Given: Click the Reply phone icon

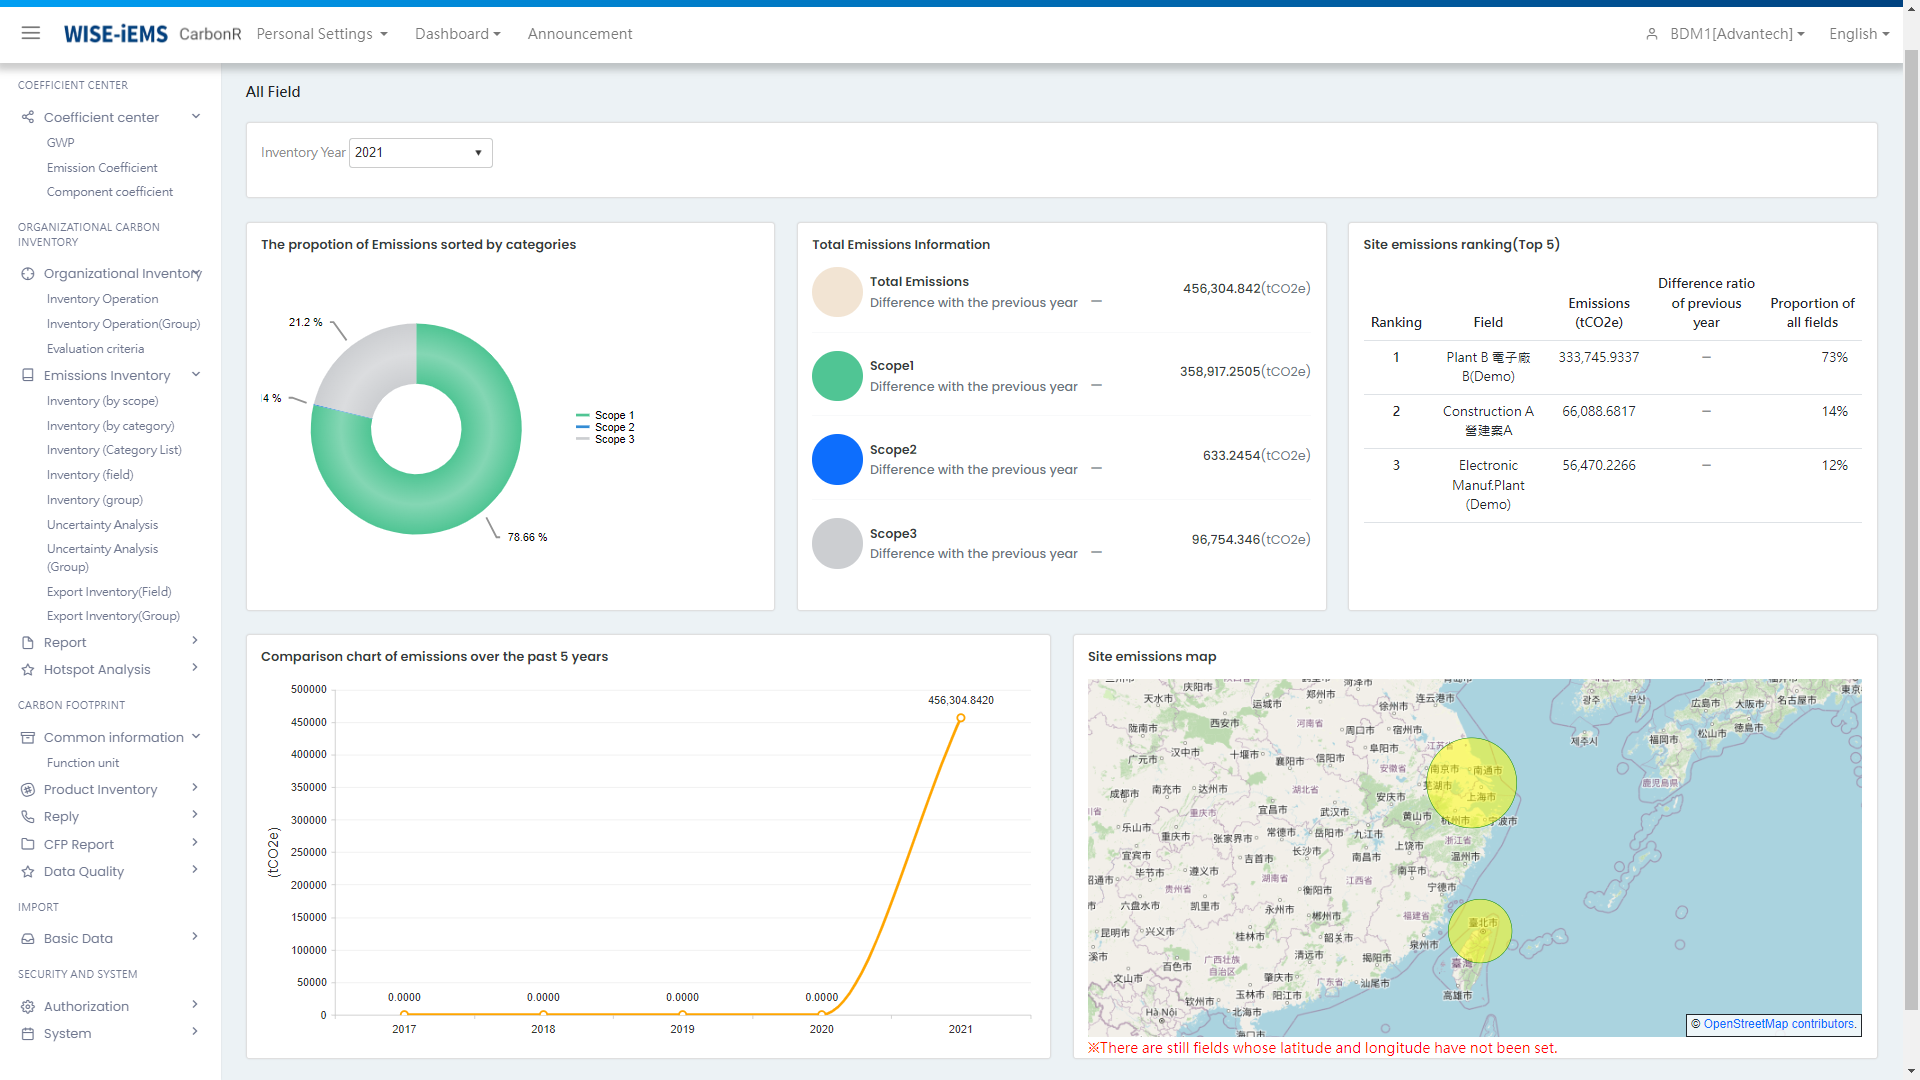Looking at the screenshot, I should (28, 816).
